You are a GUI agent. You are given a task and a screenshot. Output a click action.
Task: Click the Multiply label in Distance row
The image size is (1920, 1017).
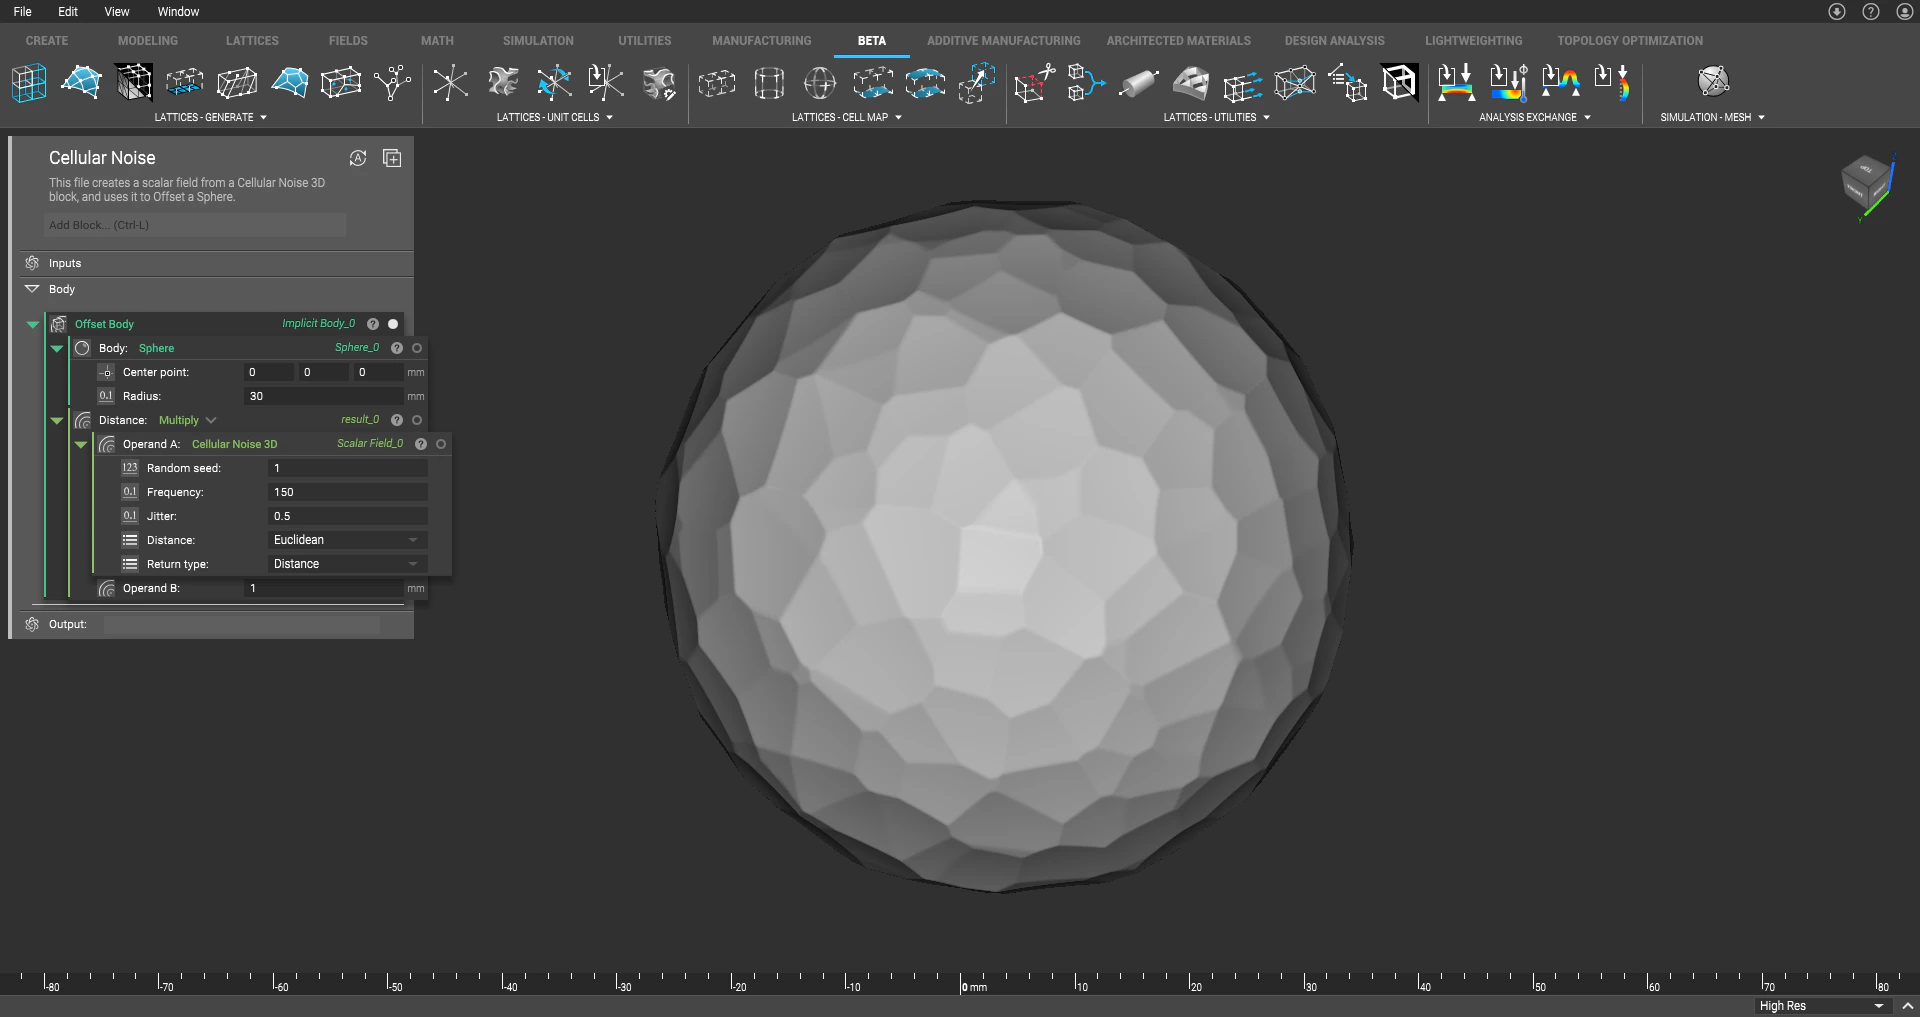click(180, 420)
